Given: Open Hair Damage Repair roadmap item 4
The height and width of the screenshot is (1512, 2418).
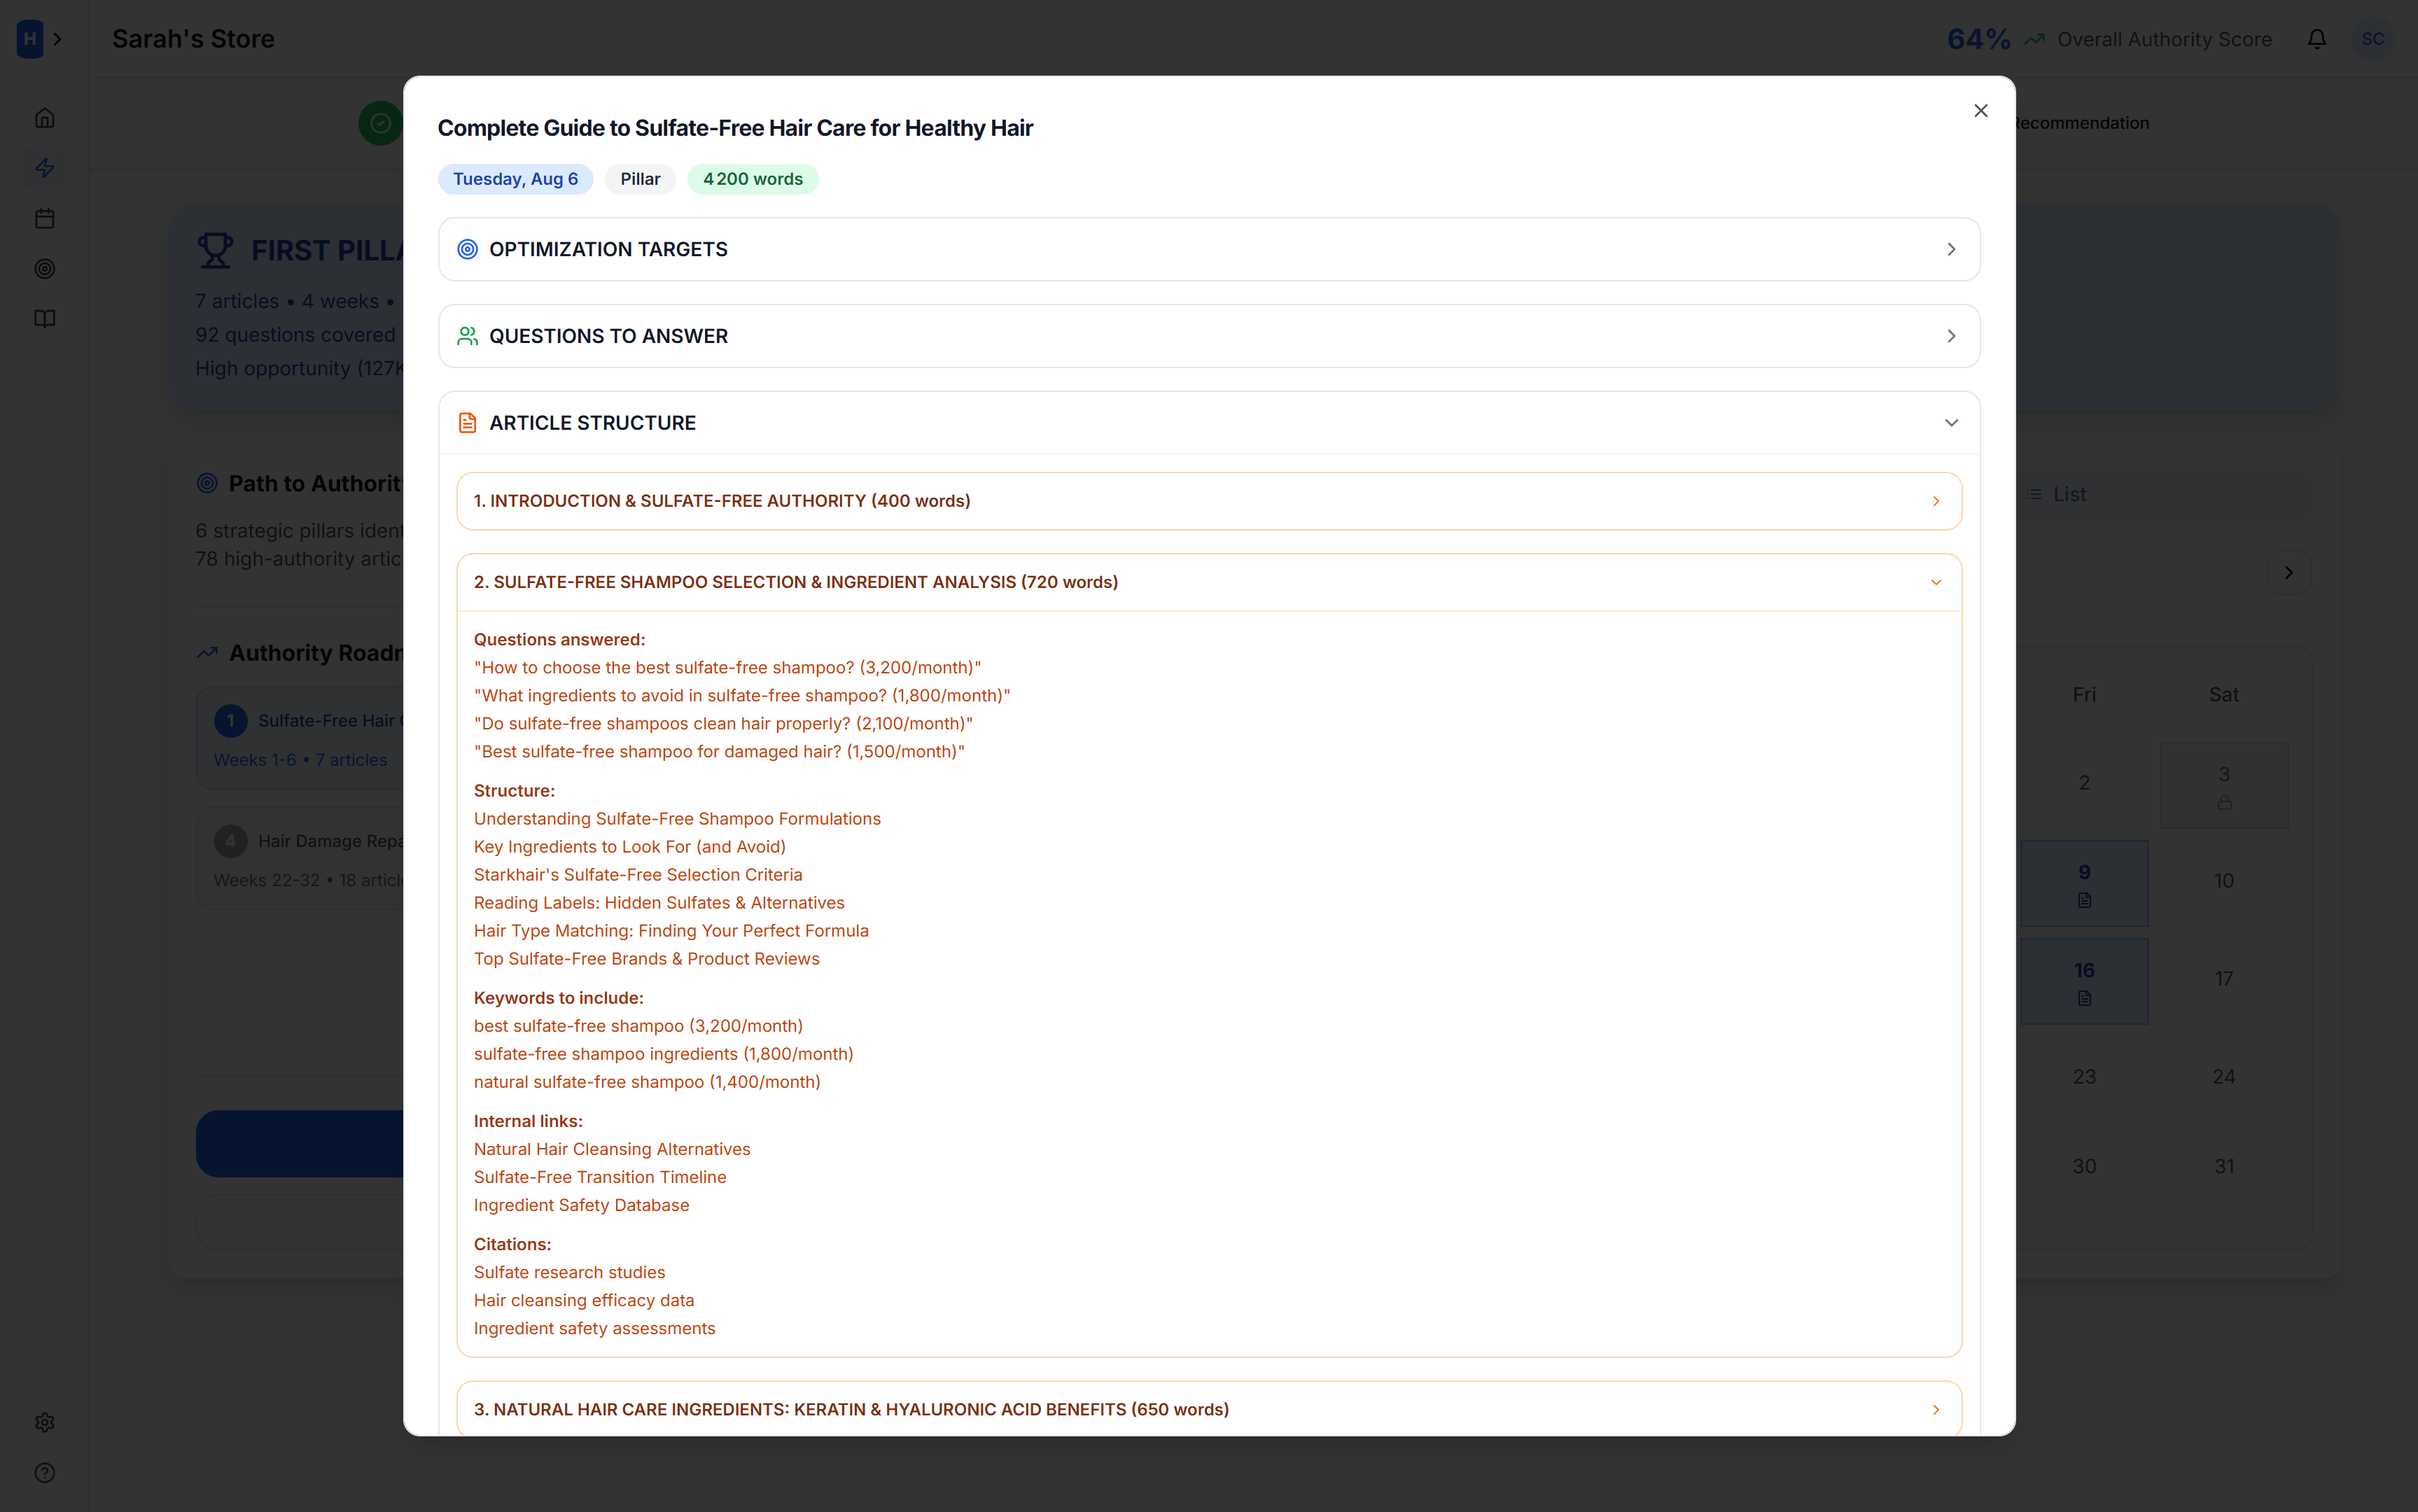Looking at the screenshot, I should [x=301, y=858].
